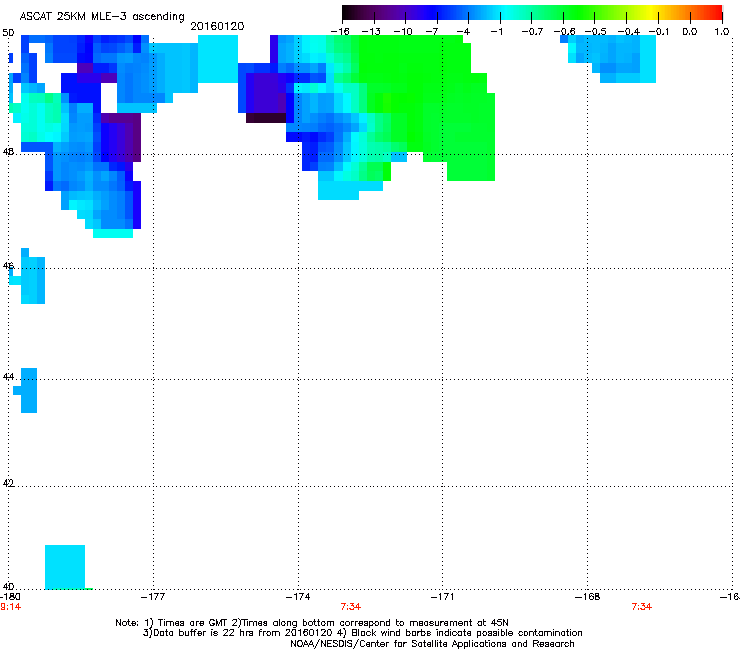Viewport: 740px width, 650px height.
Task: Click the latitude label 42
Action: click(8, 483)
